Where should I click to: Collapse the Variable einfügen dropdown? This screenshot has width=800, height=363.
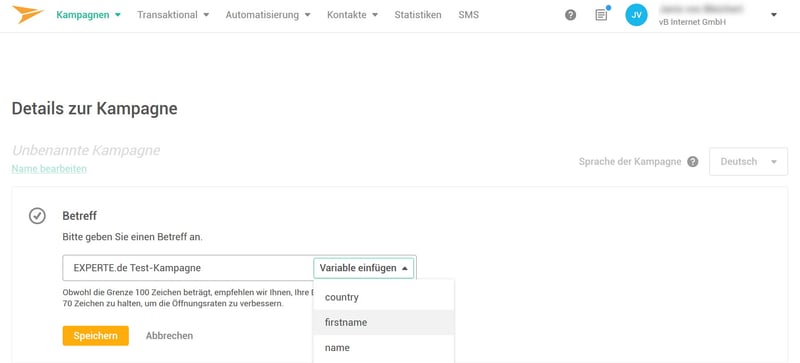tap(364, 268)
